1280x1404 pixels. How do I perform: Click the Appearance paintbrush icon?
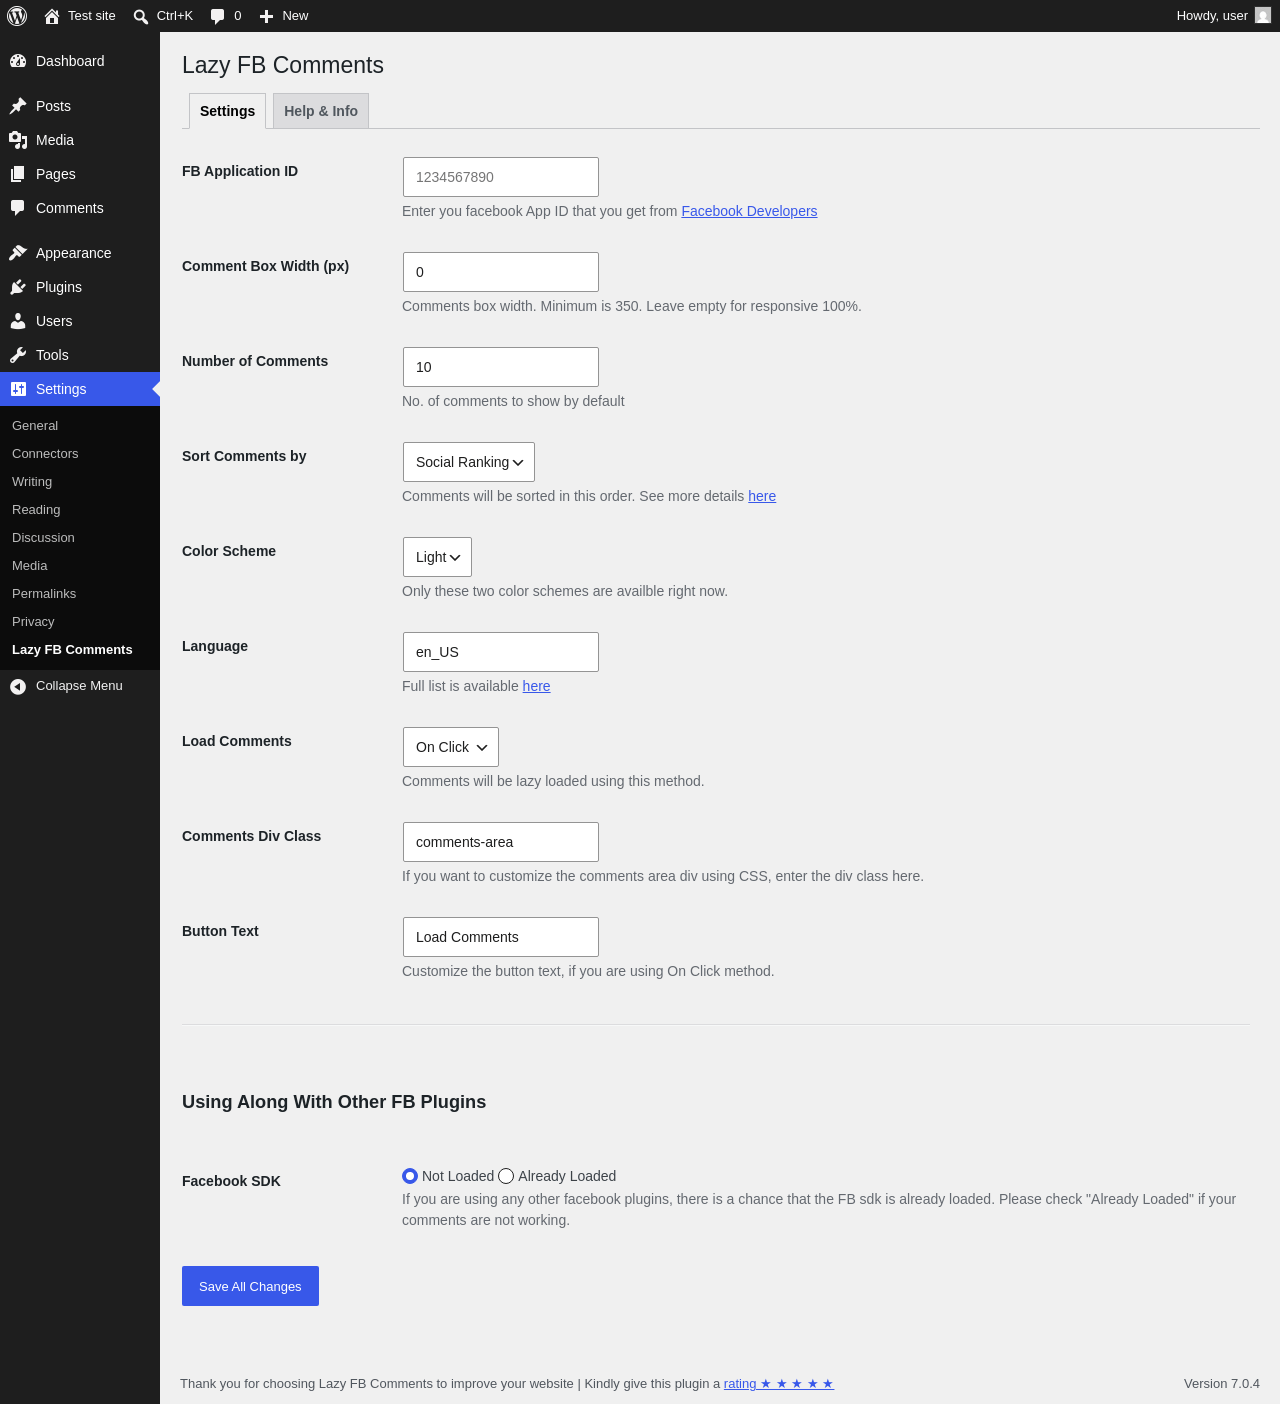pos(18,253)
